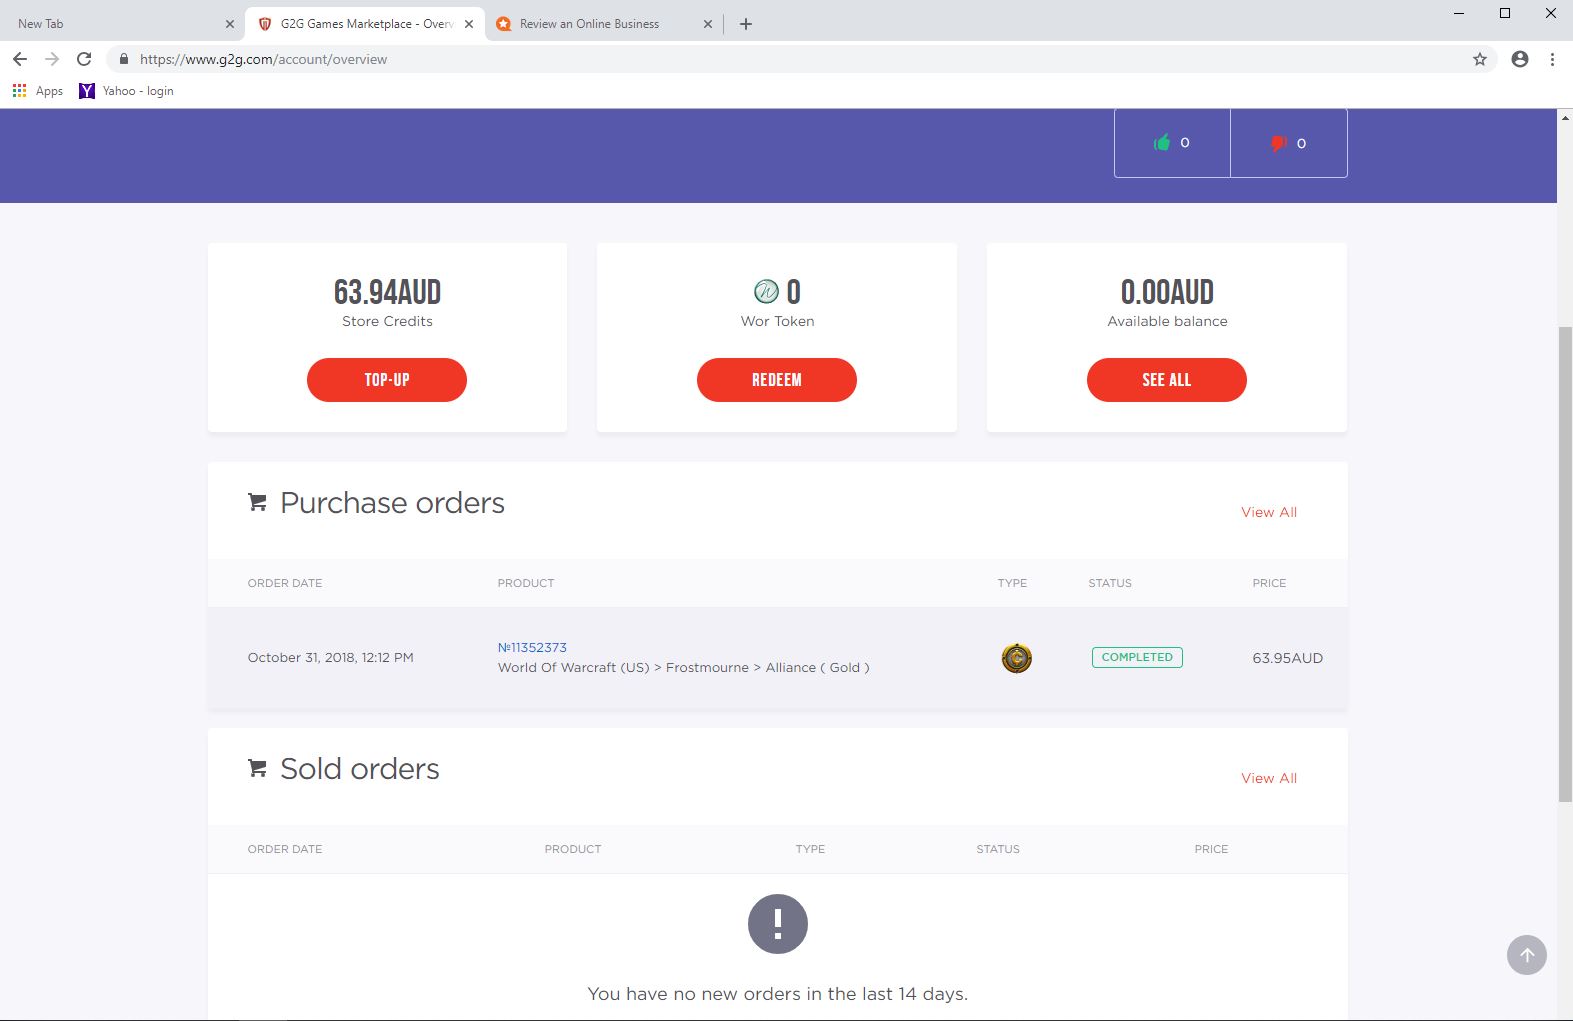This screenshot has height=1021, width=1573.
Task: Click the 63.94AUD store credits amount
Action: click(x=387, y=292)
